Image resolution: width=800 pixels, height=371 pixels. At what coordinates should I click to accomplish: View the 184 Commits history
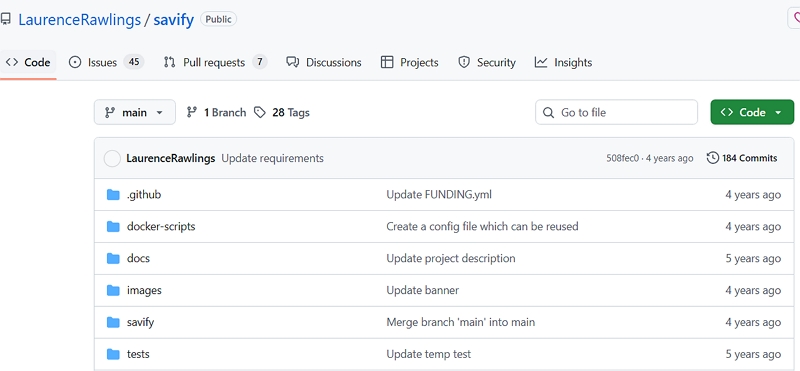[742, 158]
